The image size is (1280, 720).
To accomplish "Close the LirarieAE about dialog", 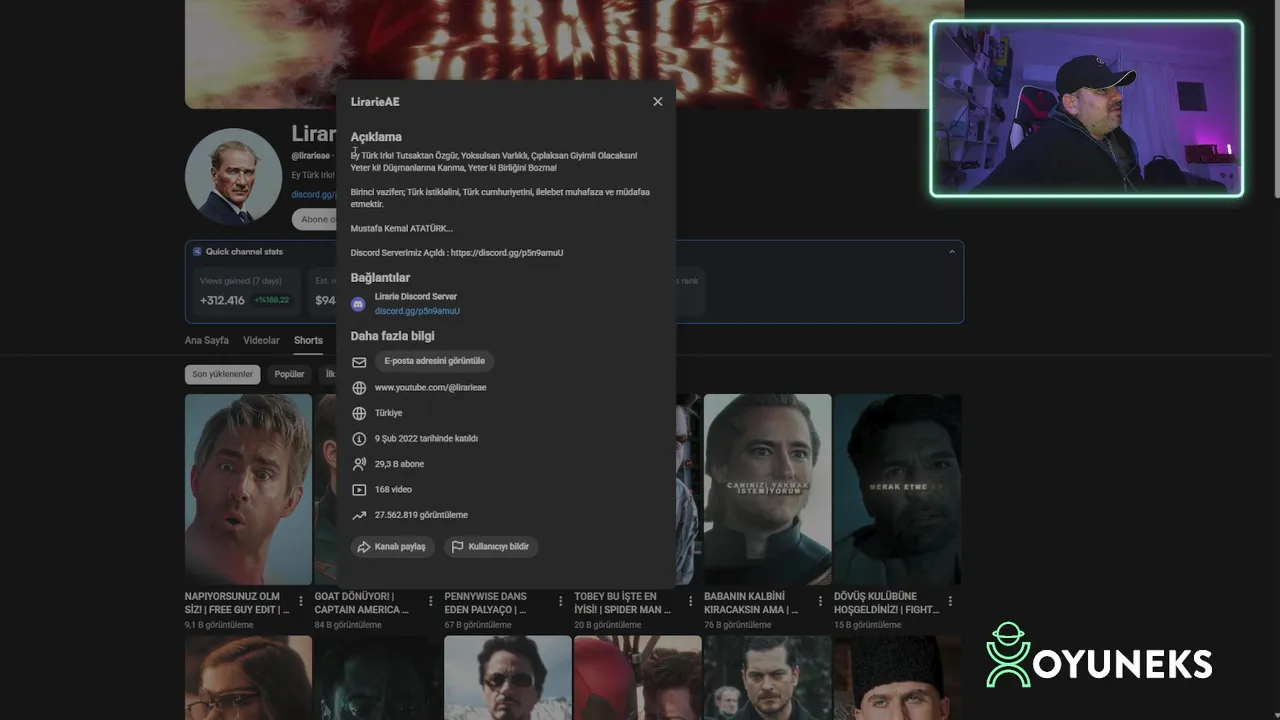I will (x=657, y=102).
